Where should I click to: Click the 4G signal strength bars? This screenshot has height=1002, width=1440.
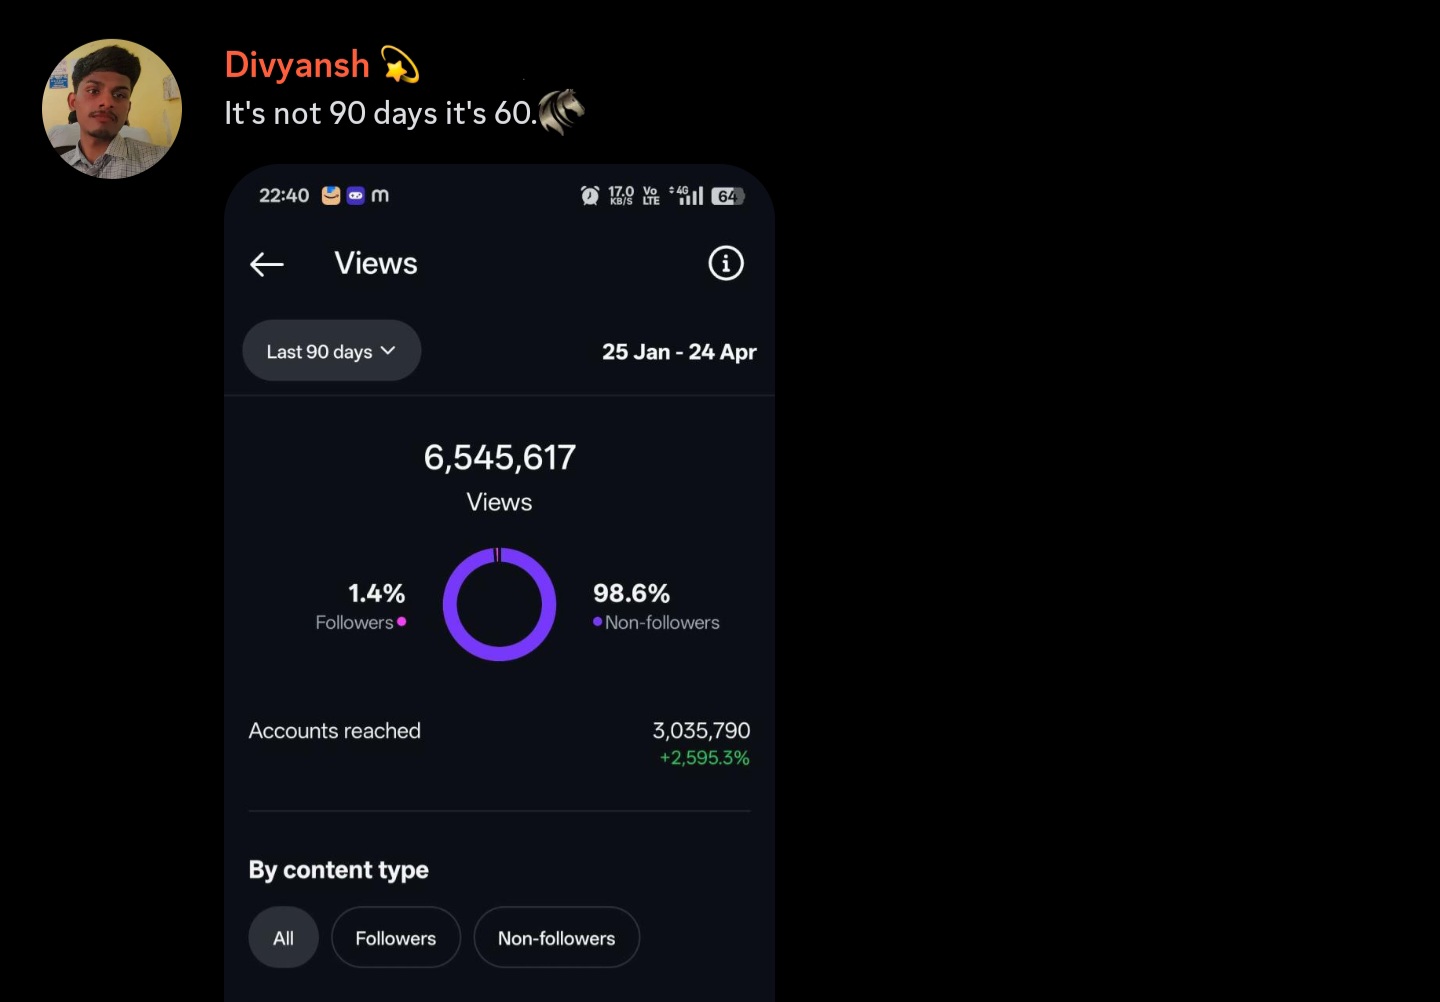click(686, 195)
